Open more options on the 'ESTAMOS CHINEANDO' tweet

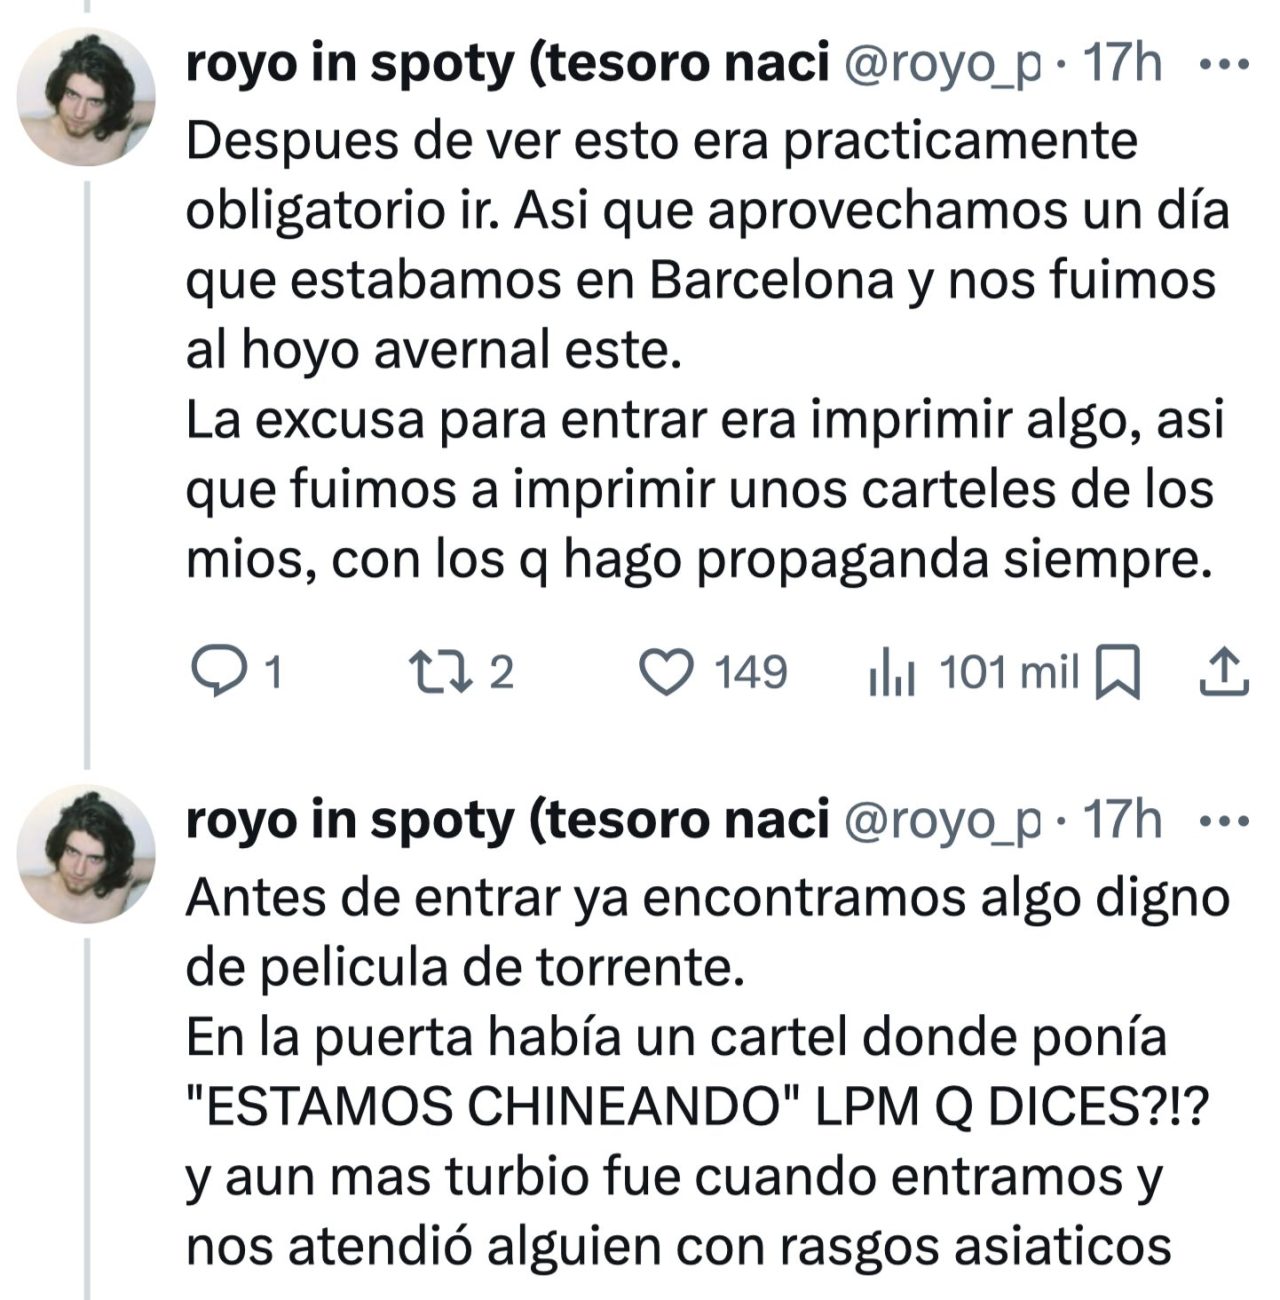(x=1223, y=822)
